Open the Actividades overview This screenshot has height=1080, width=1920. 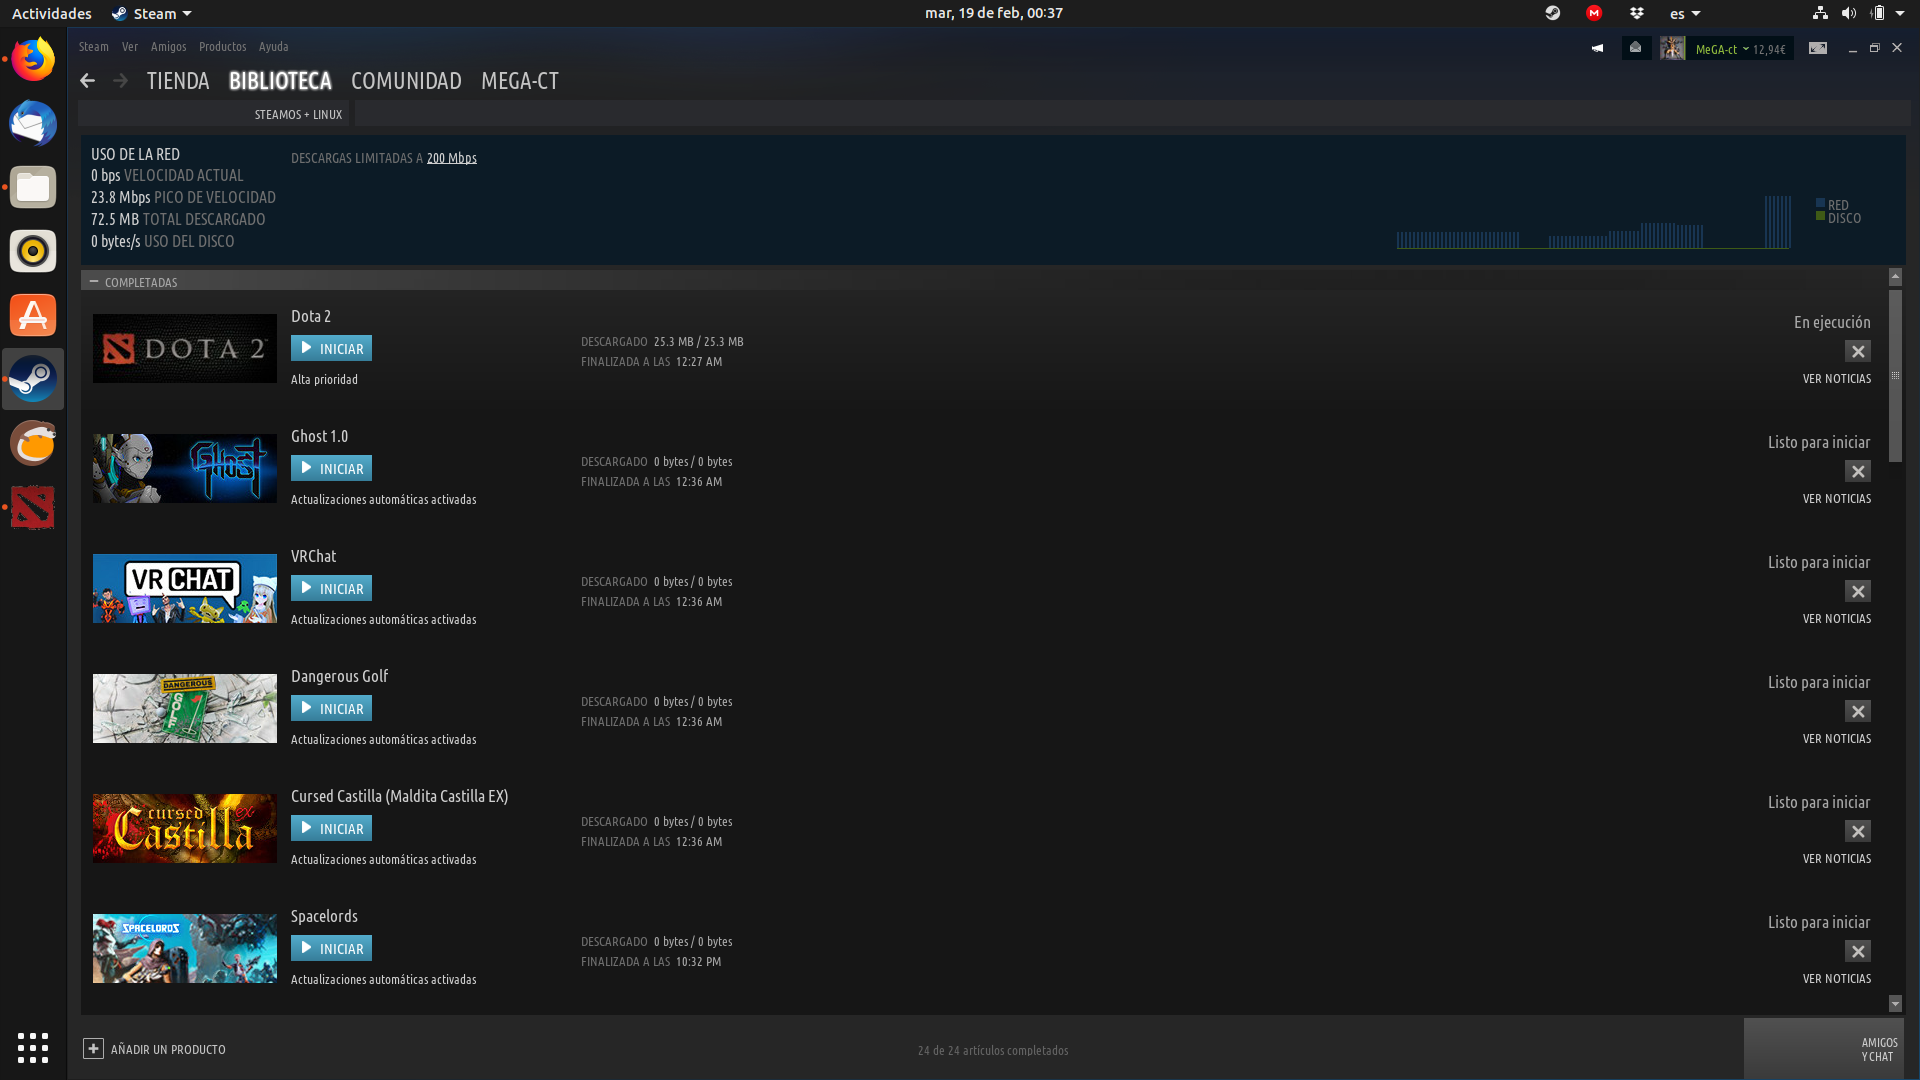click(x=52, y=13)
